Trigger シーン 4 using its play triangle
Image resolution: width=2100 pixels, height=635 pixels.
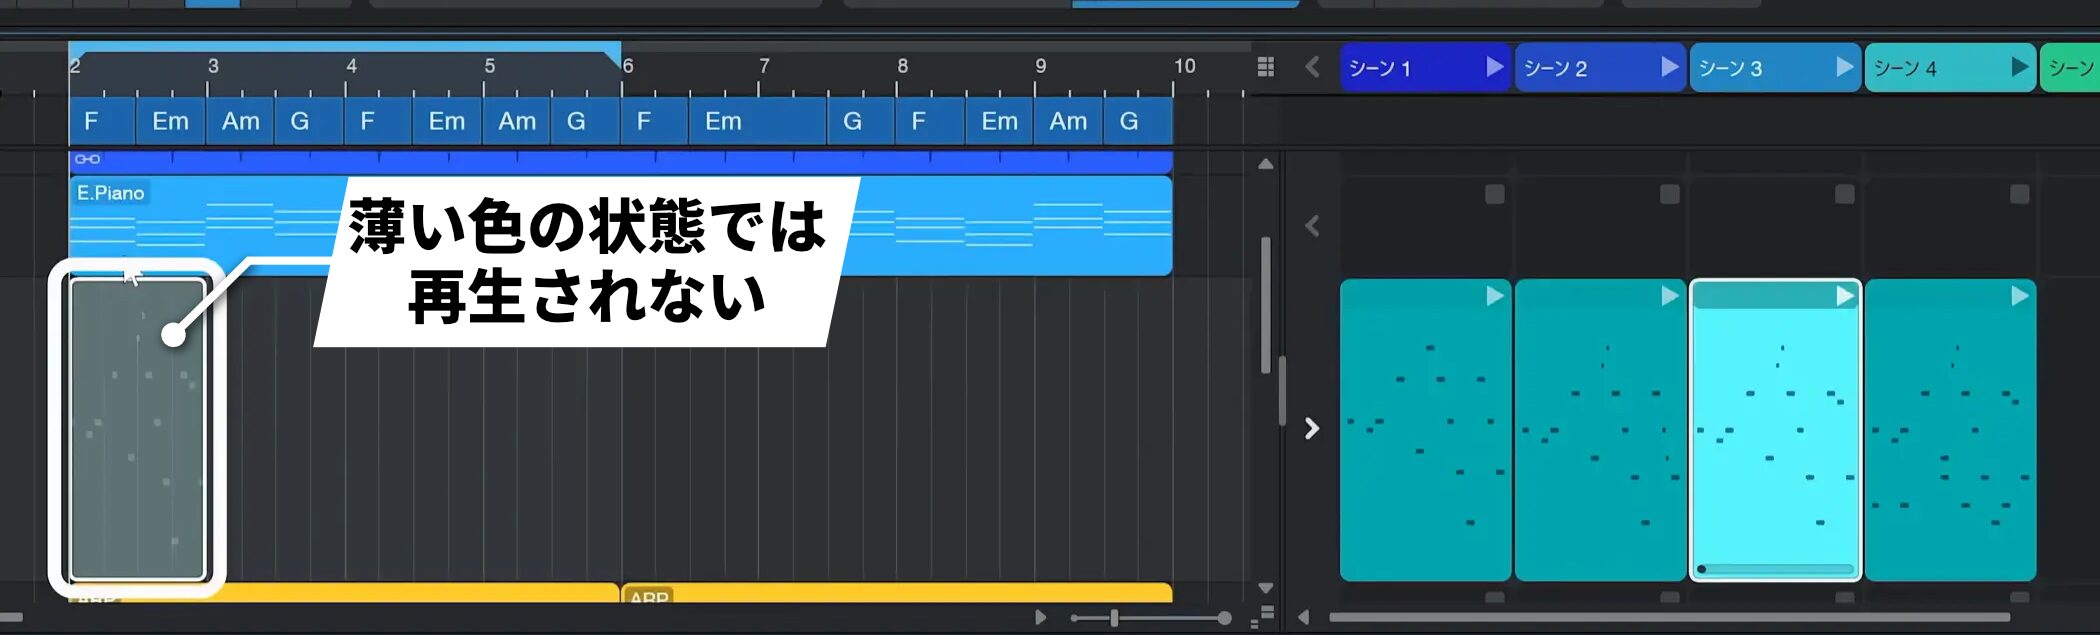pos(2019,67)
